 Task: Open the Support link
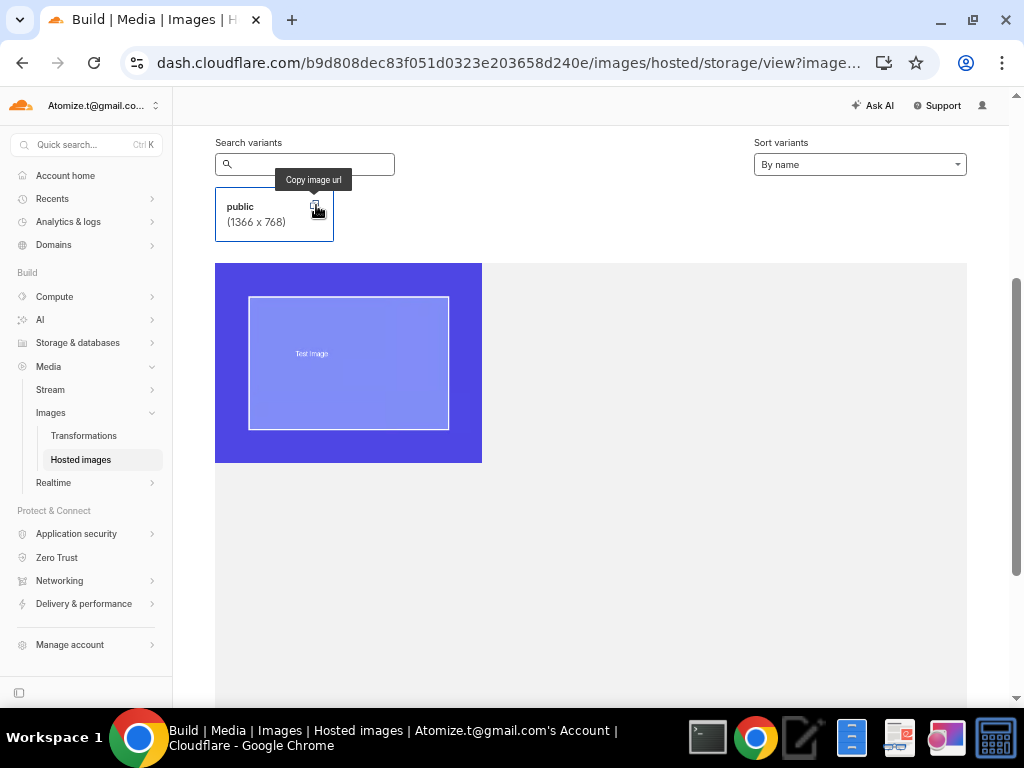[x=936, y=105]
